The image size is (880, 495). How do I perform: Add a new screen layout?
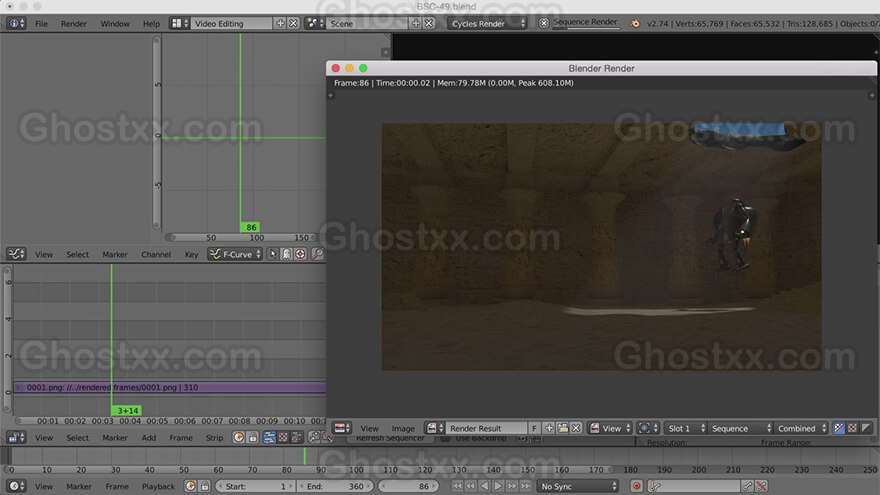click(280, 24)
